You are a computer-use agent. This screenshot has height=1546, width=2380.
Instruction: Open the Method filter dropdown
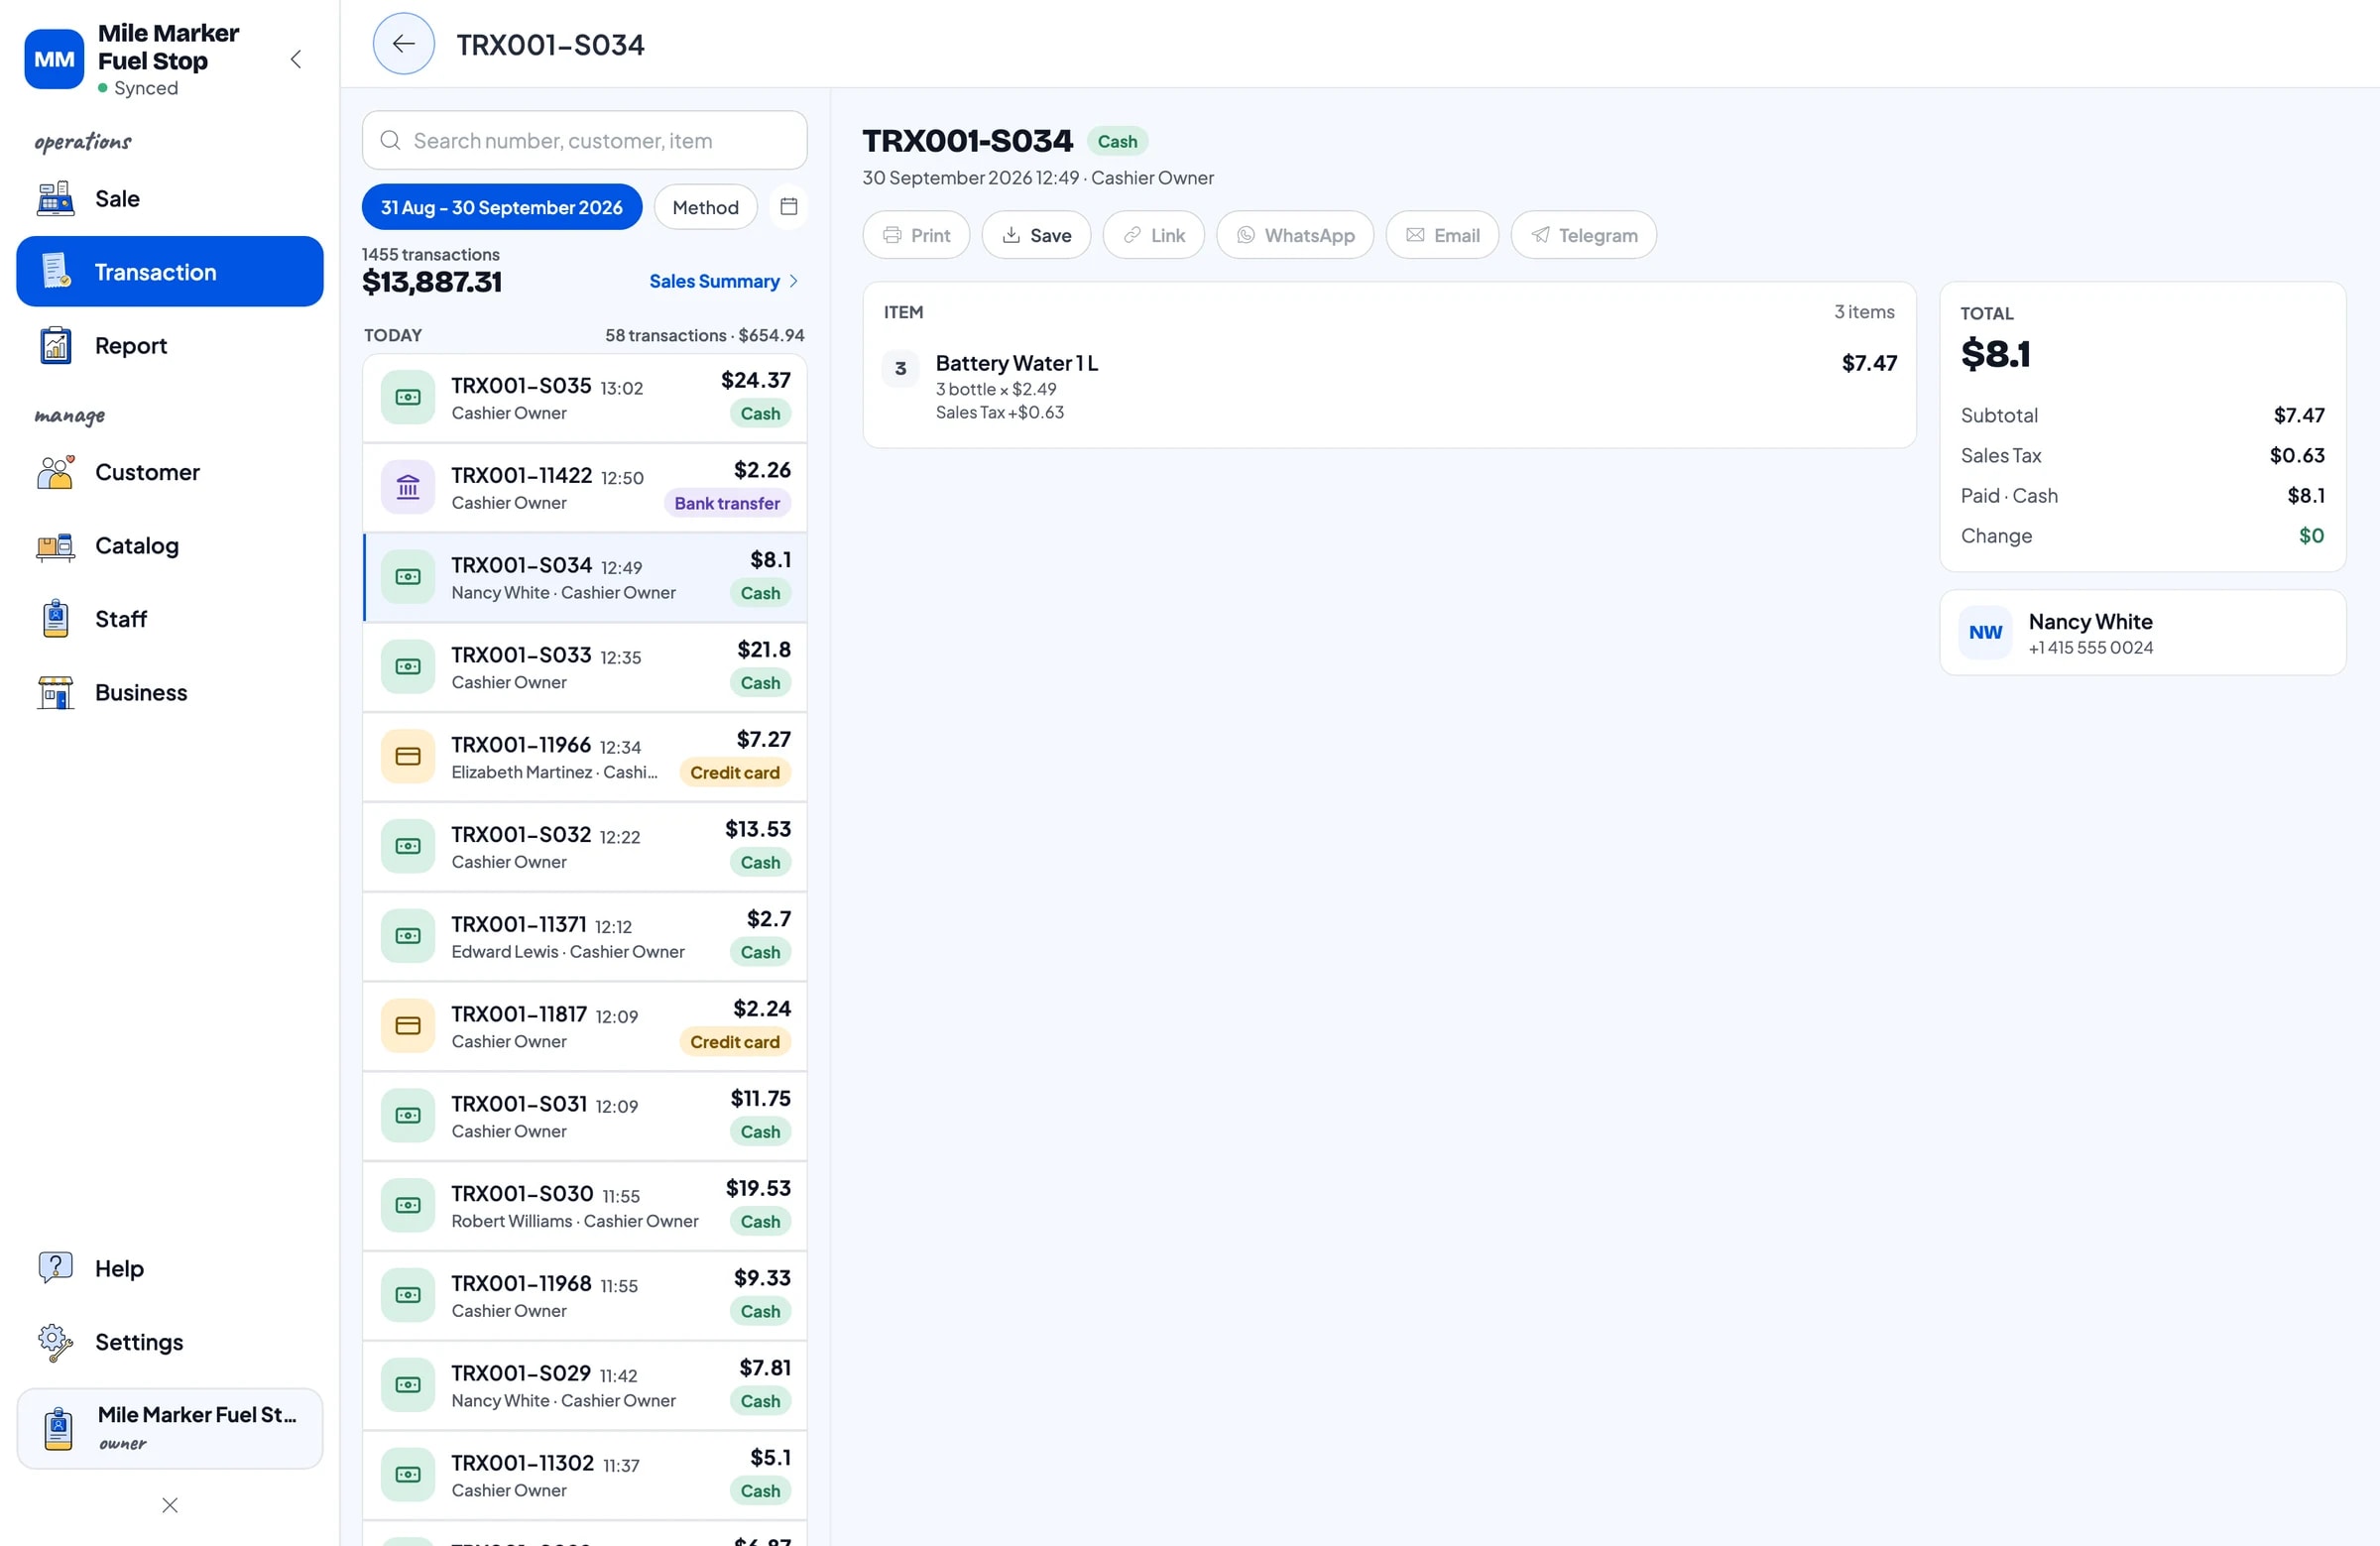point(705,207)
